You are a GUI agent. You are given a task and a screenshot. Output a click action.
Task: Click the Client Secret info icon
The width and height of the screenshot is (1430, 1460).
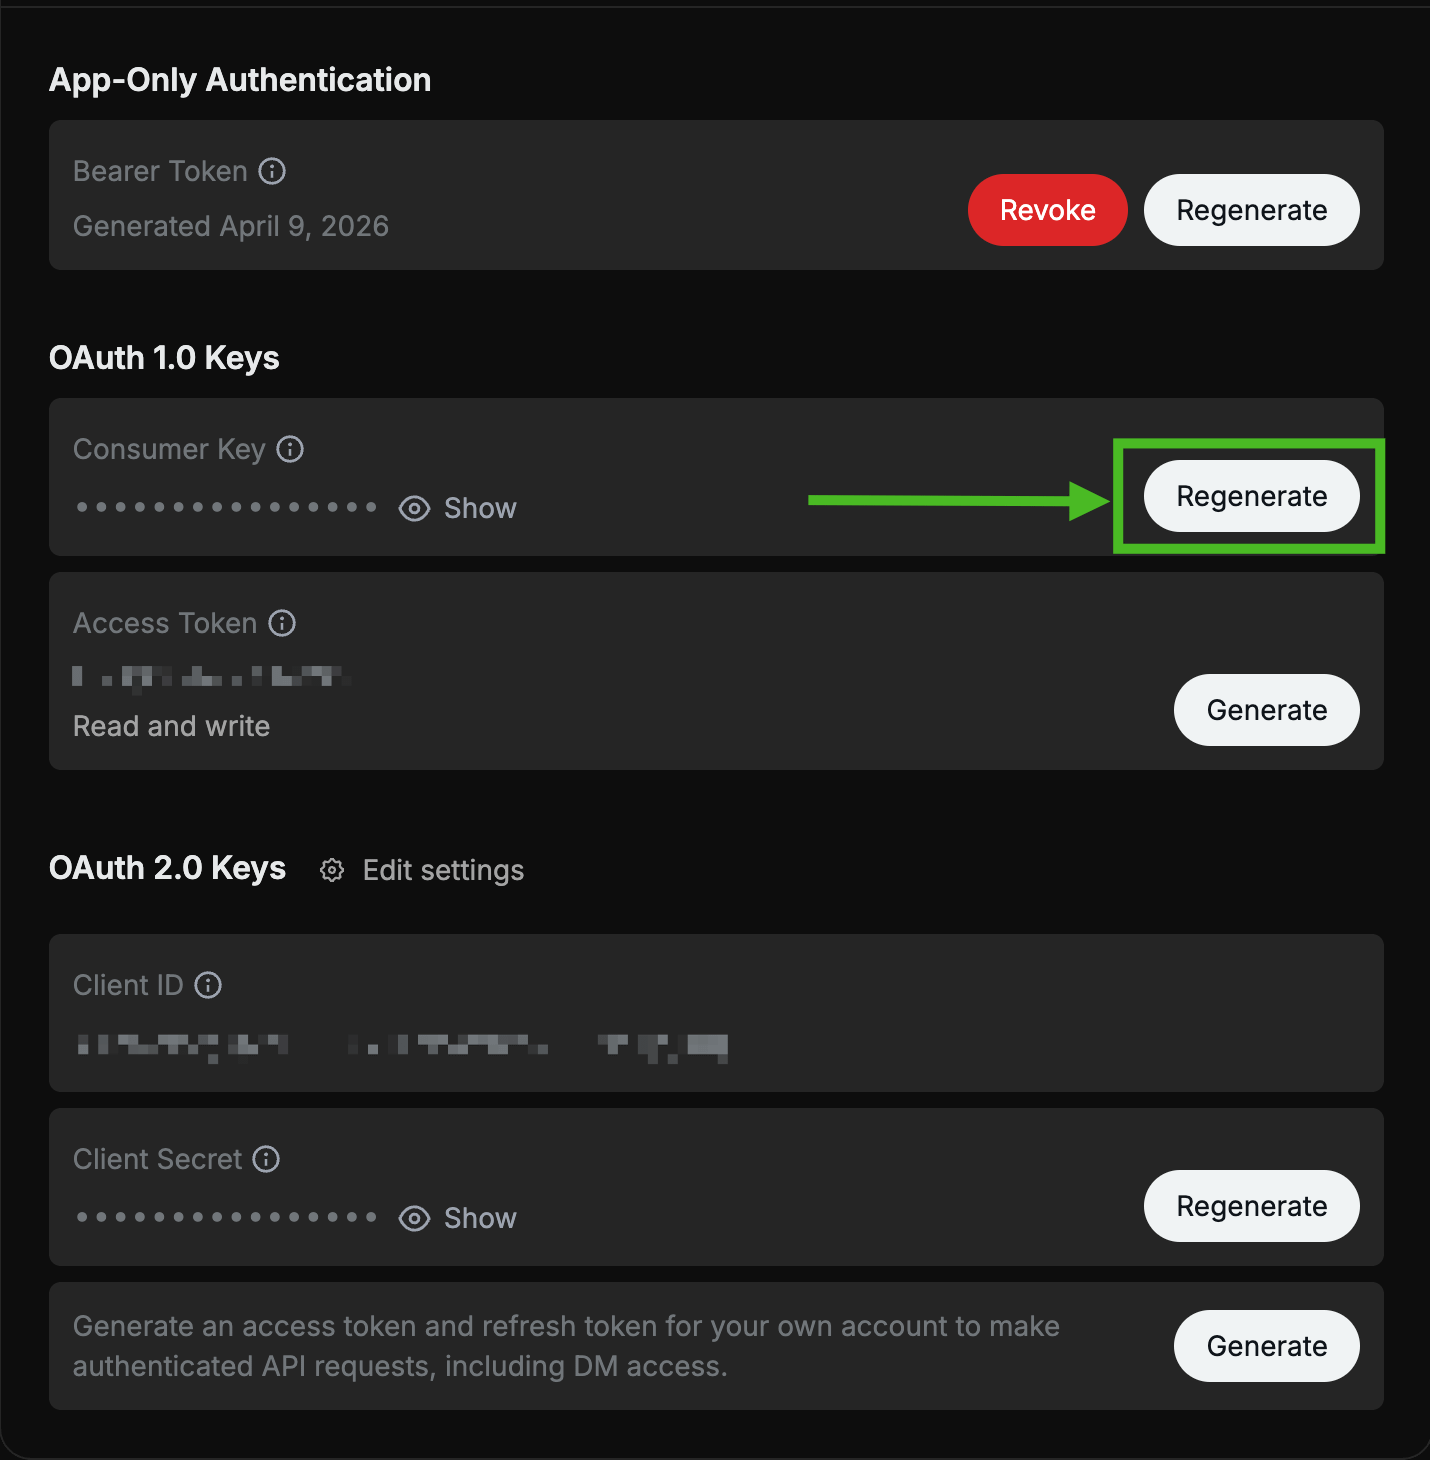(266, 1159)
